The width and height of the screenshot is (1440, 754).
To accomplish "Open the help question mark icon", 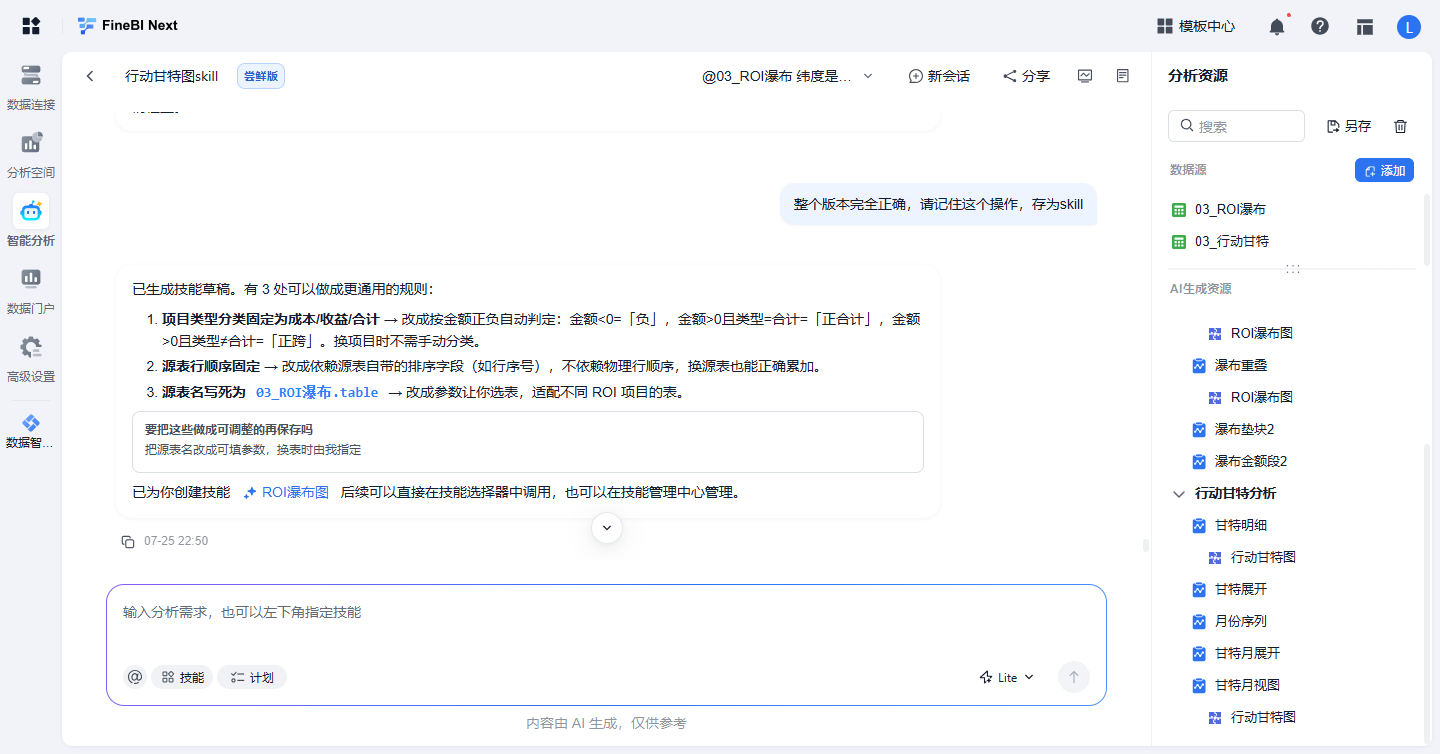I will click(1320, 27).
